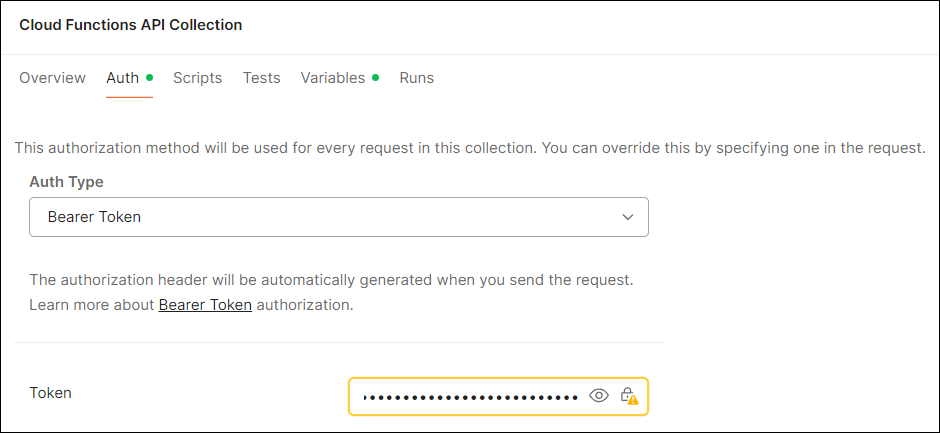The image size is (940, 433).
Task: Reveal the token with the eye icon
Action: point(599,395)
